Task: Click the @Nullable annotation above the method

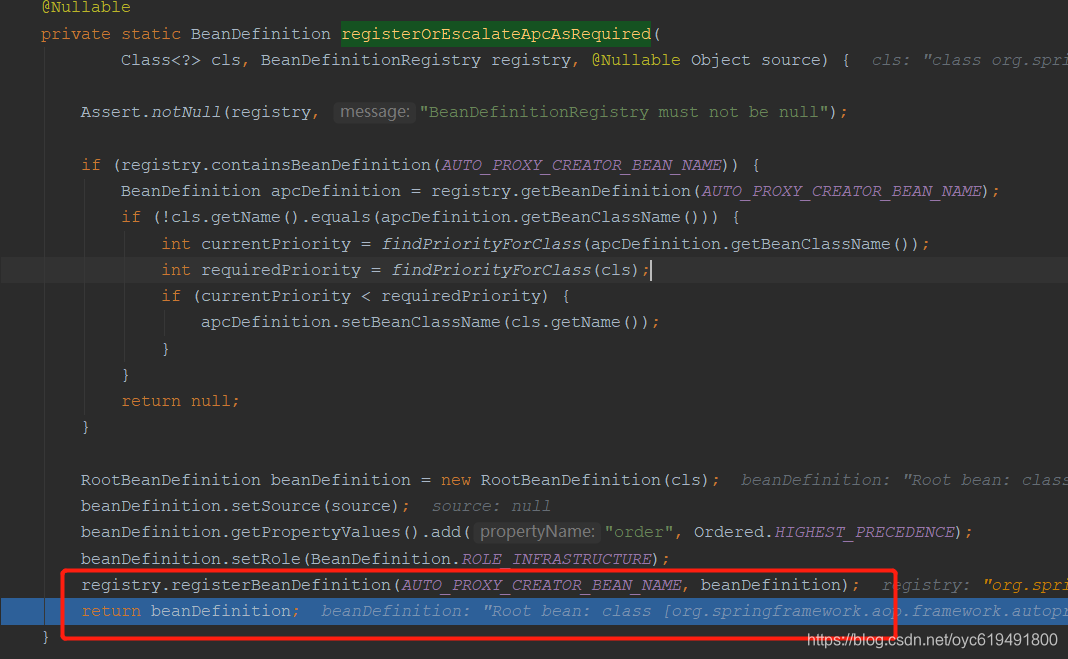Action: click(x=86, y=7)
